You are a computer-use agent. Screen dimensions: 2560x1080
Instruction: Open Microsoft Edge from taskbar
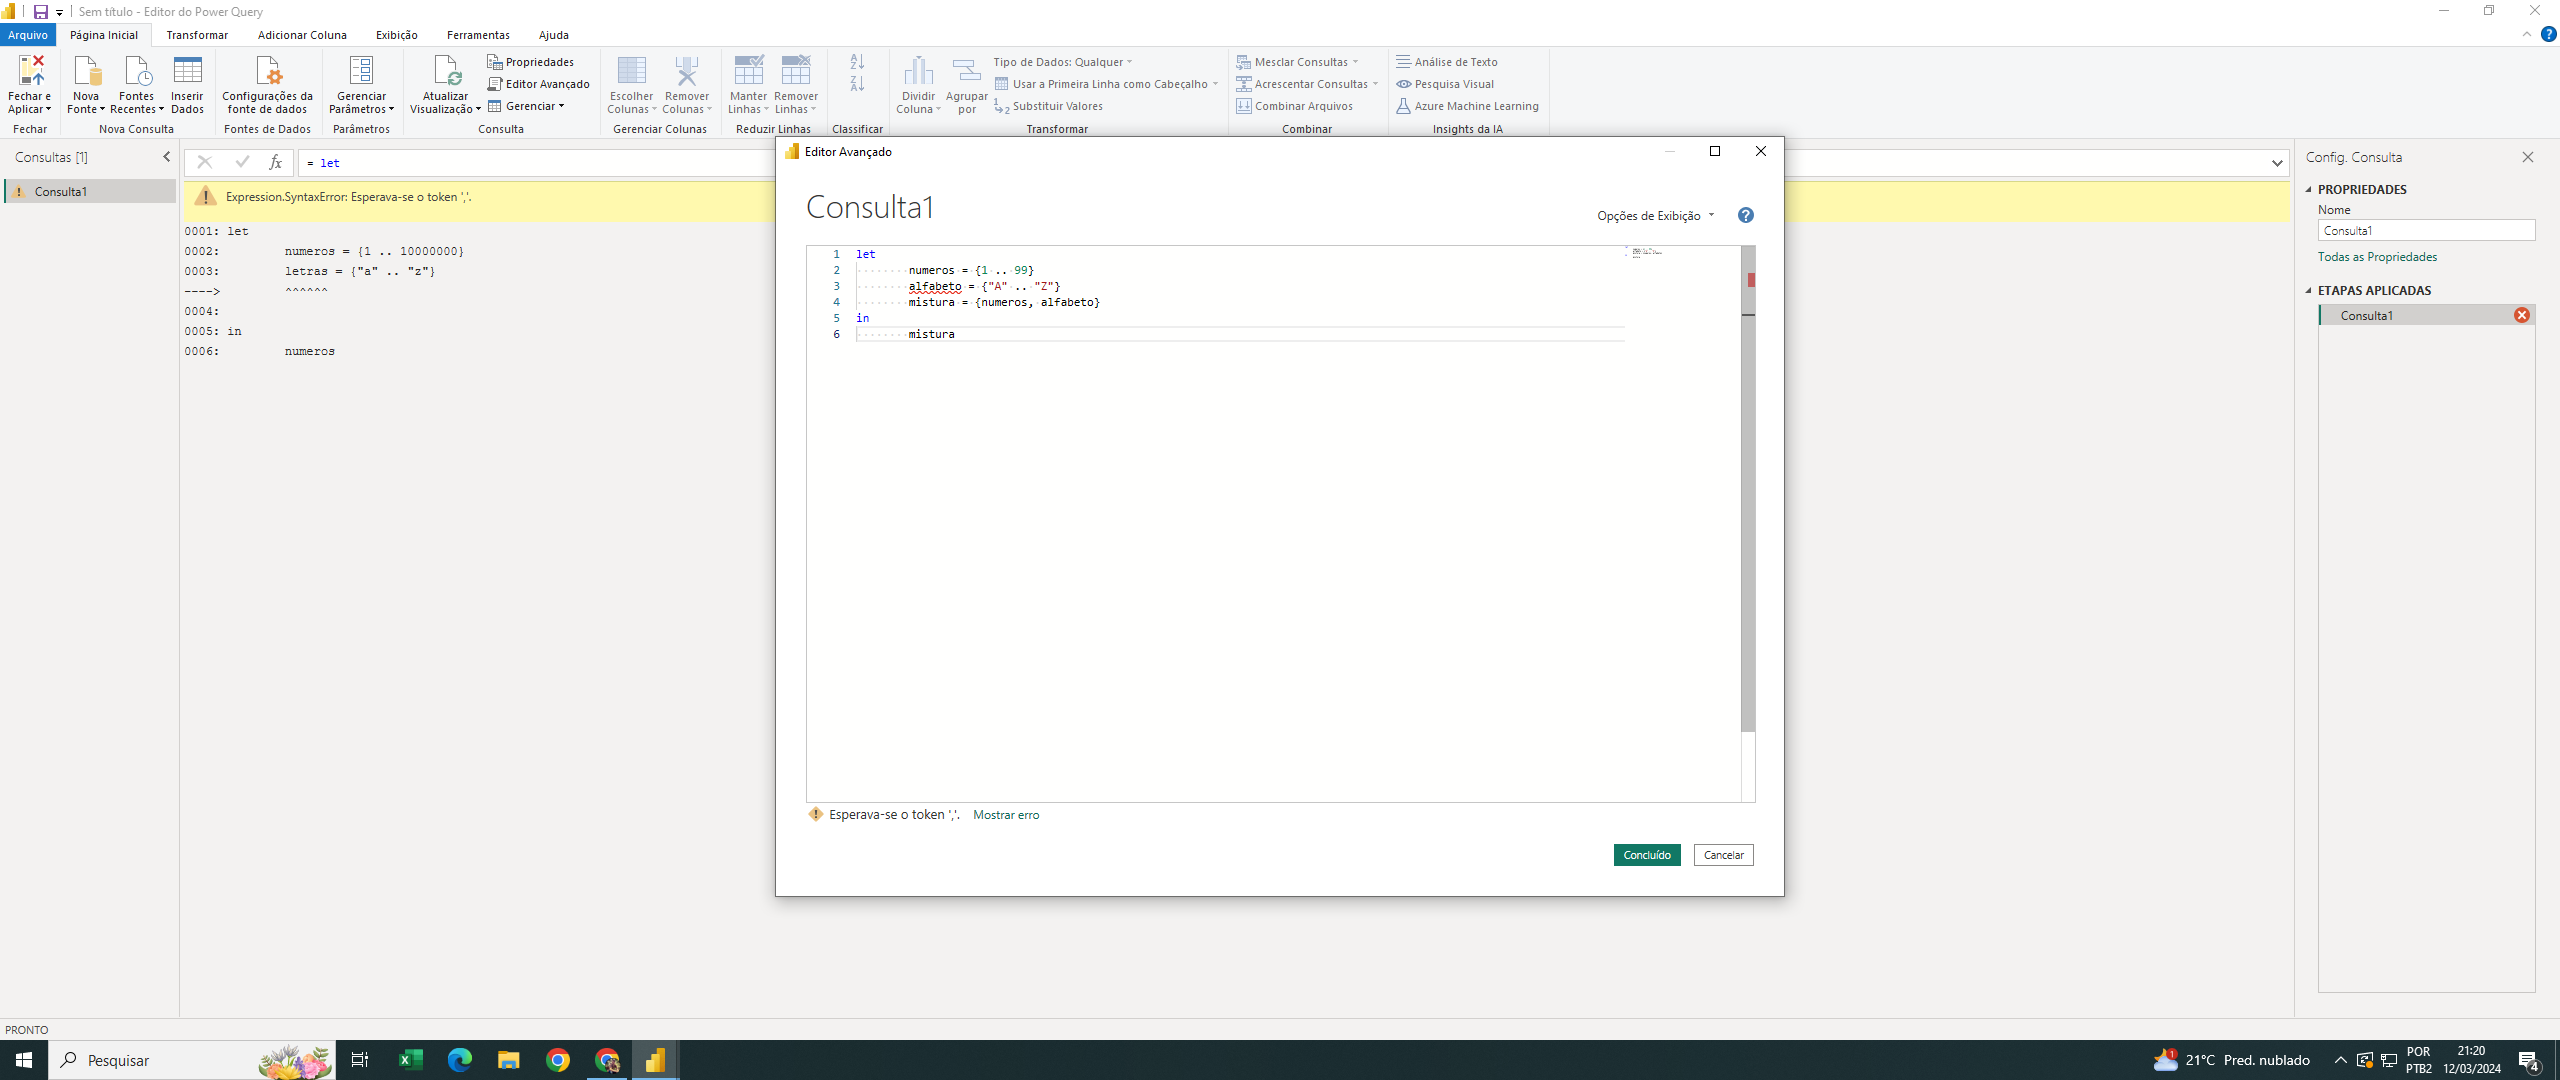pyautogui.click(x=459, y=1060)
